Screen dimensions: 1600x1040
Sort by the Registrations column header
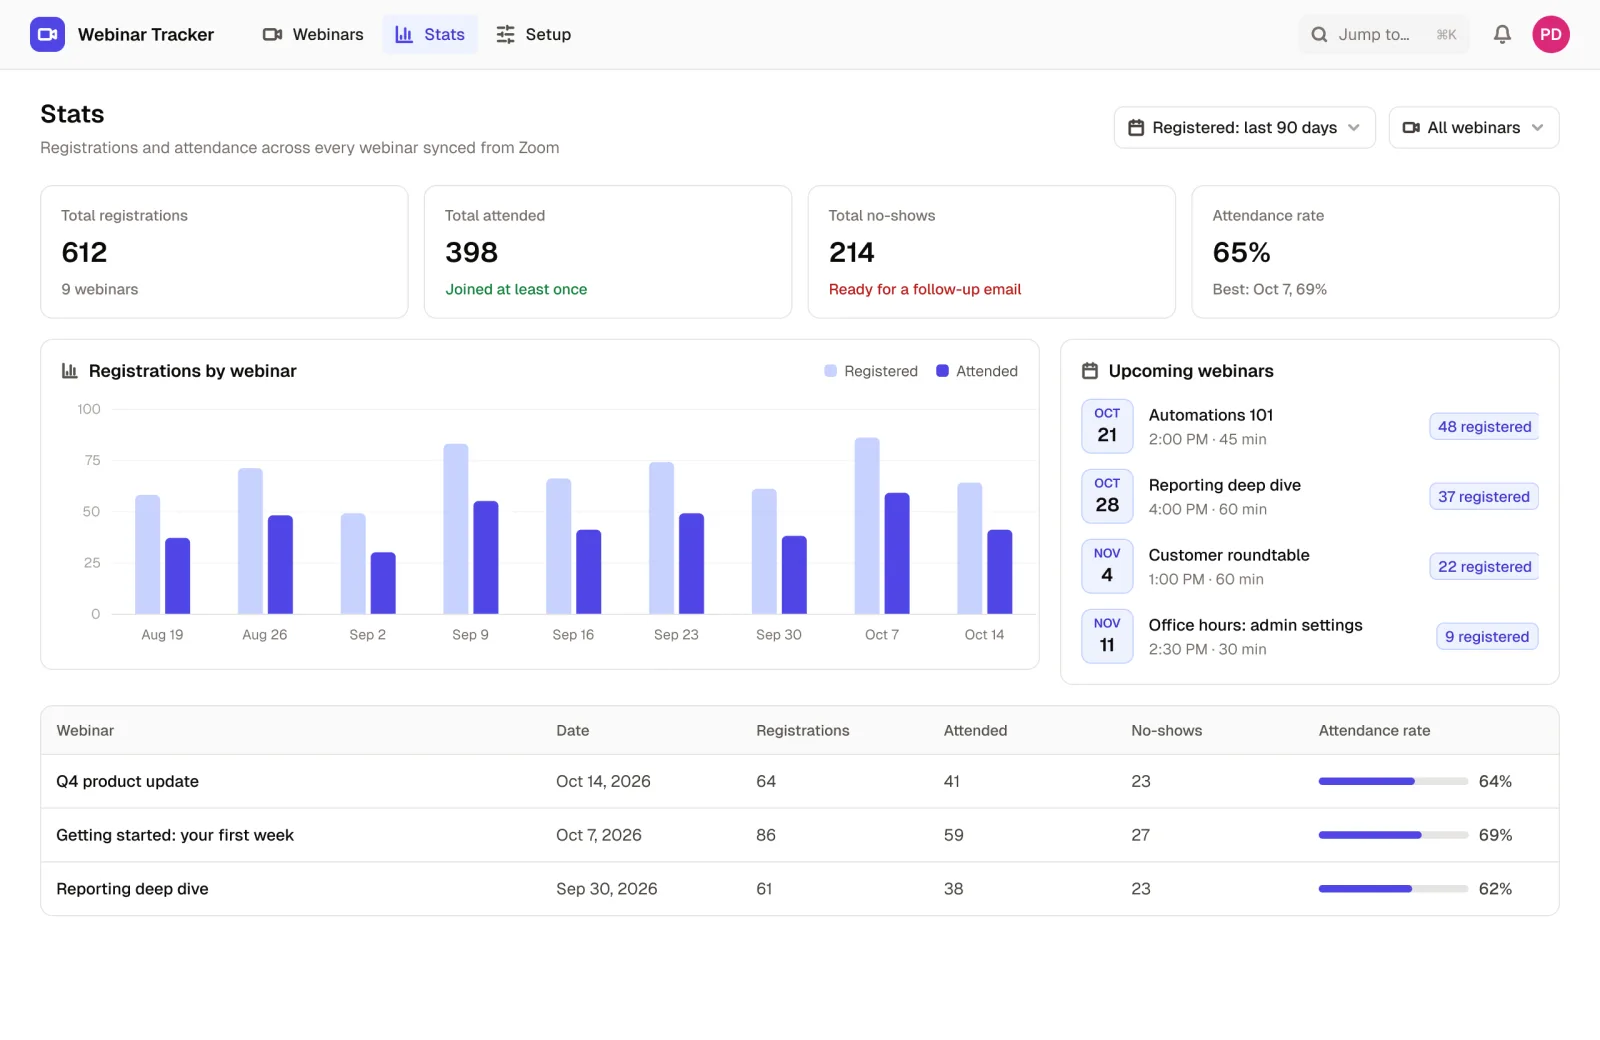click(x=803, y=731)
